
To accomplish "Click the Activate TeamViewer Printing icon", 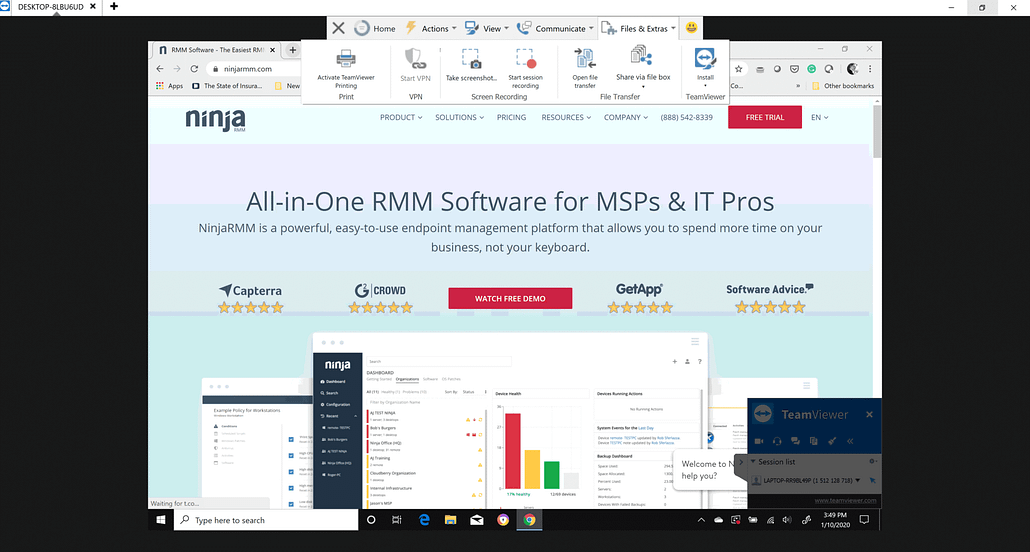I will point(346,59).
